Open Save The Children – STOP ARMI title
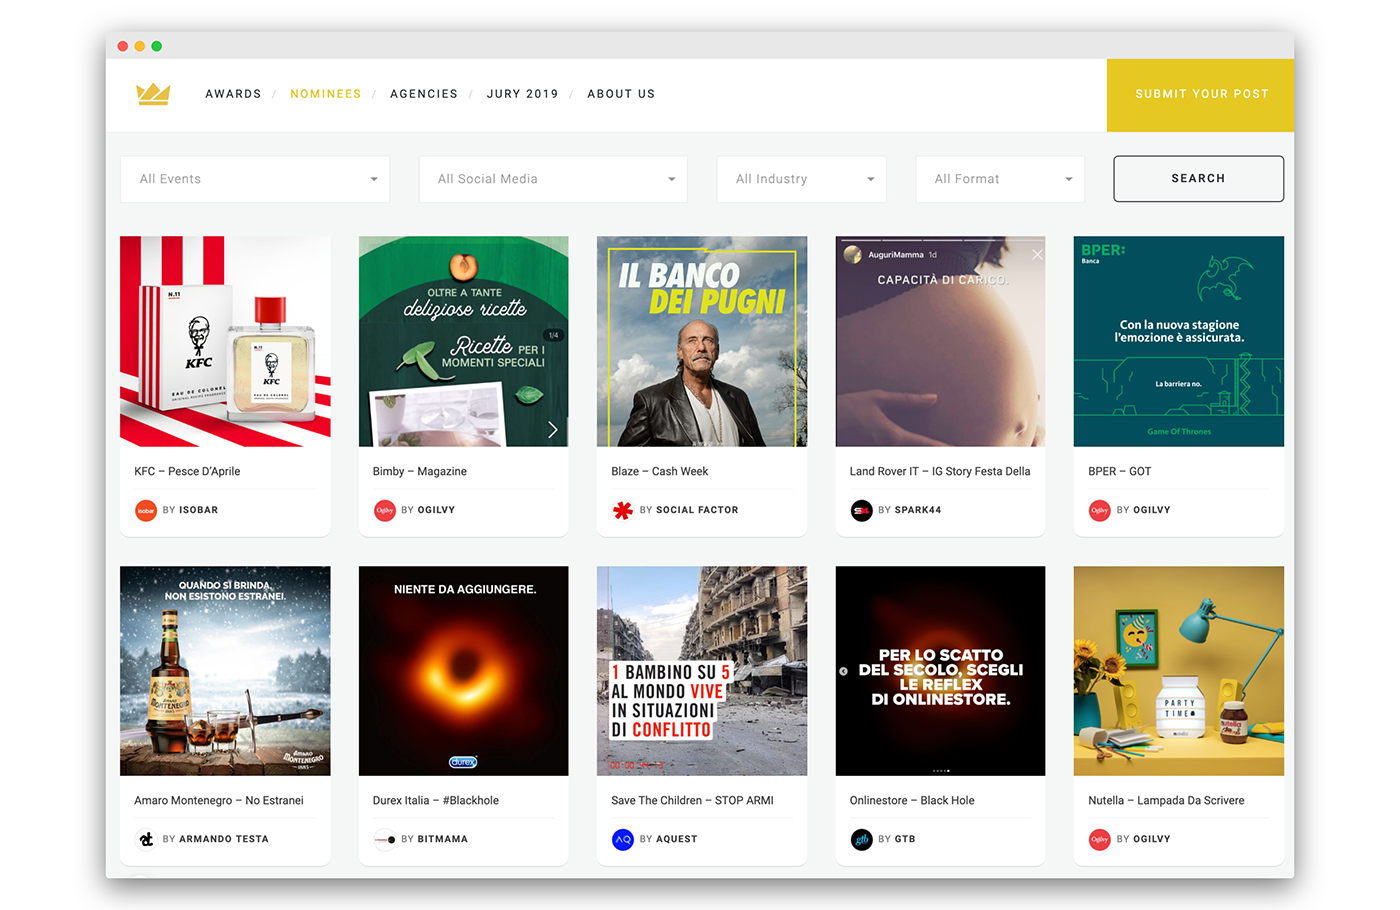1400x910 pixels. (692, 801)
